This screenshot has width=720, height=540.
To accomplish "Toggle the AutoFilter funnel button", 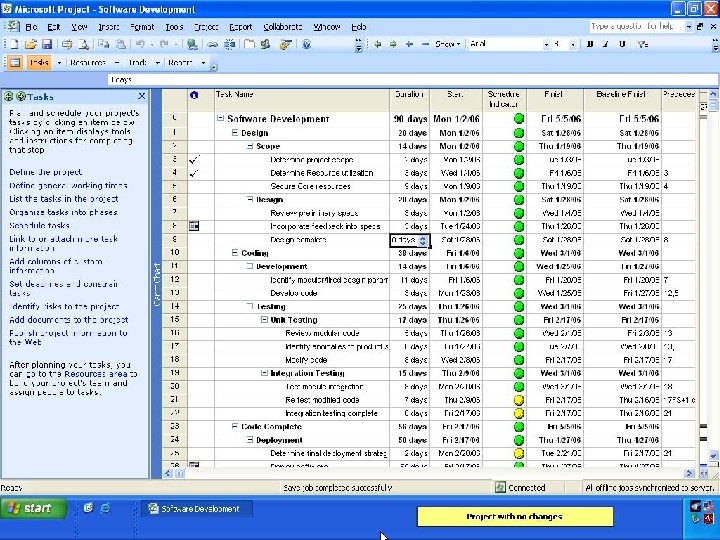I will (643, 45).
